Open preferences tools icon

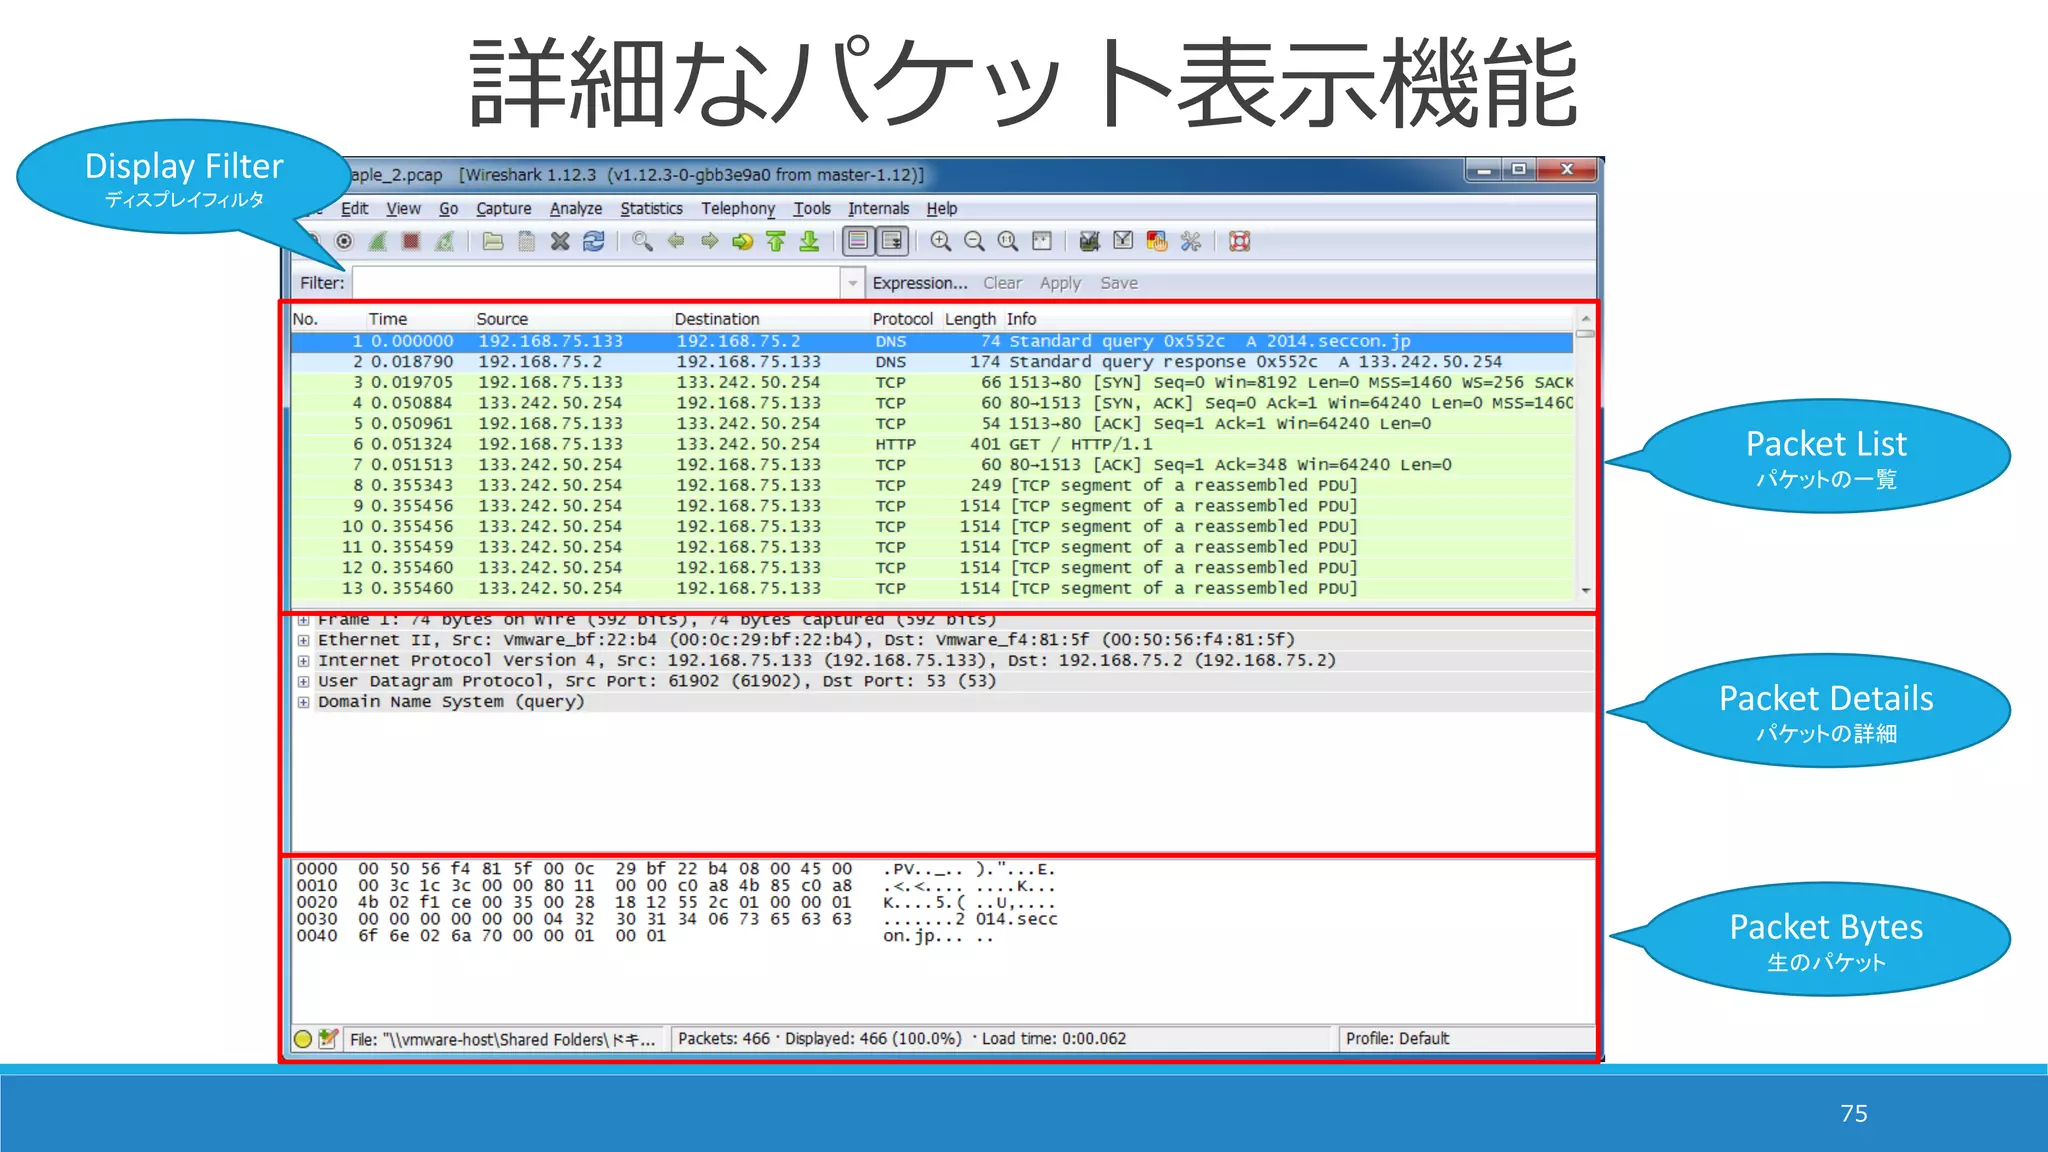tap(1190, 241)
